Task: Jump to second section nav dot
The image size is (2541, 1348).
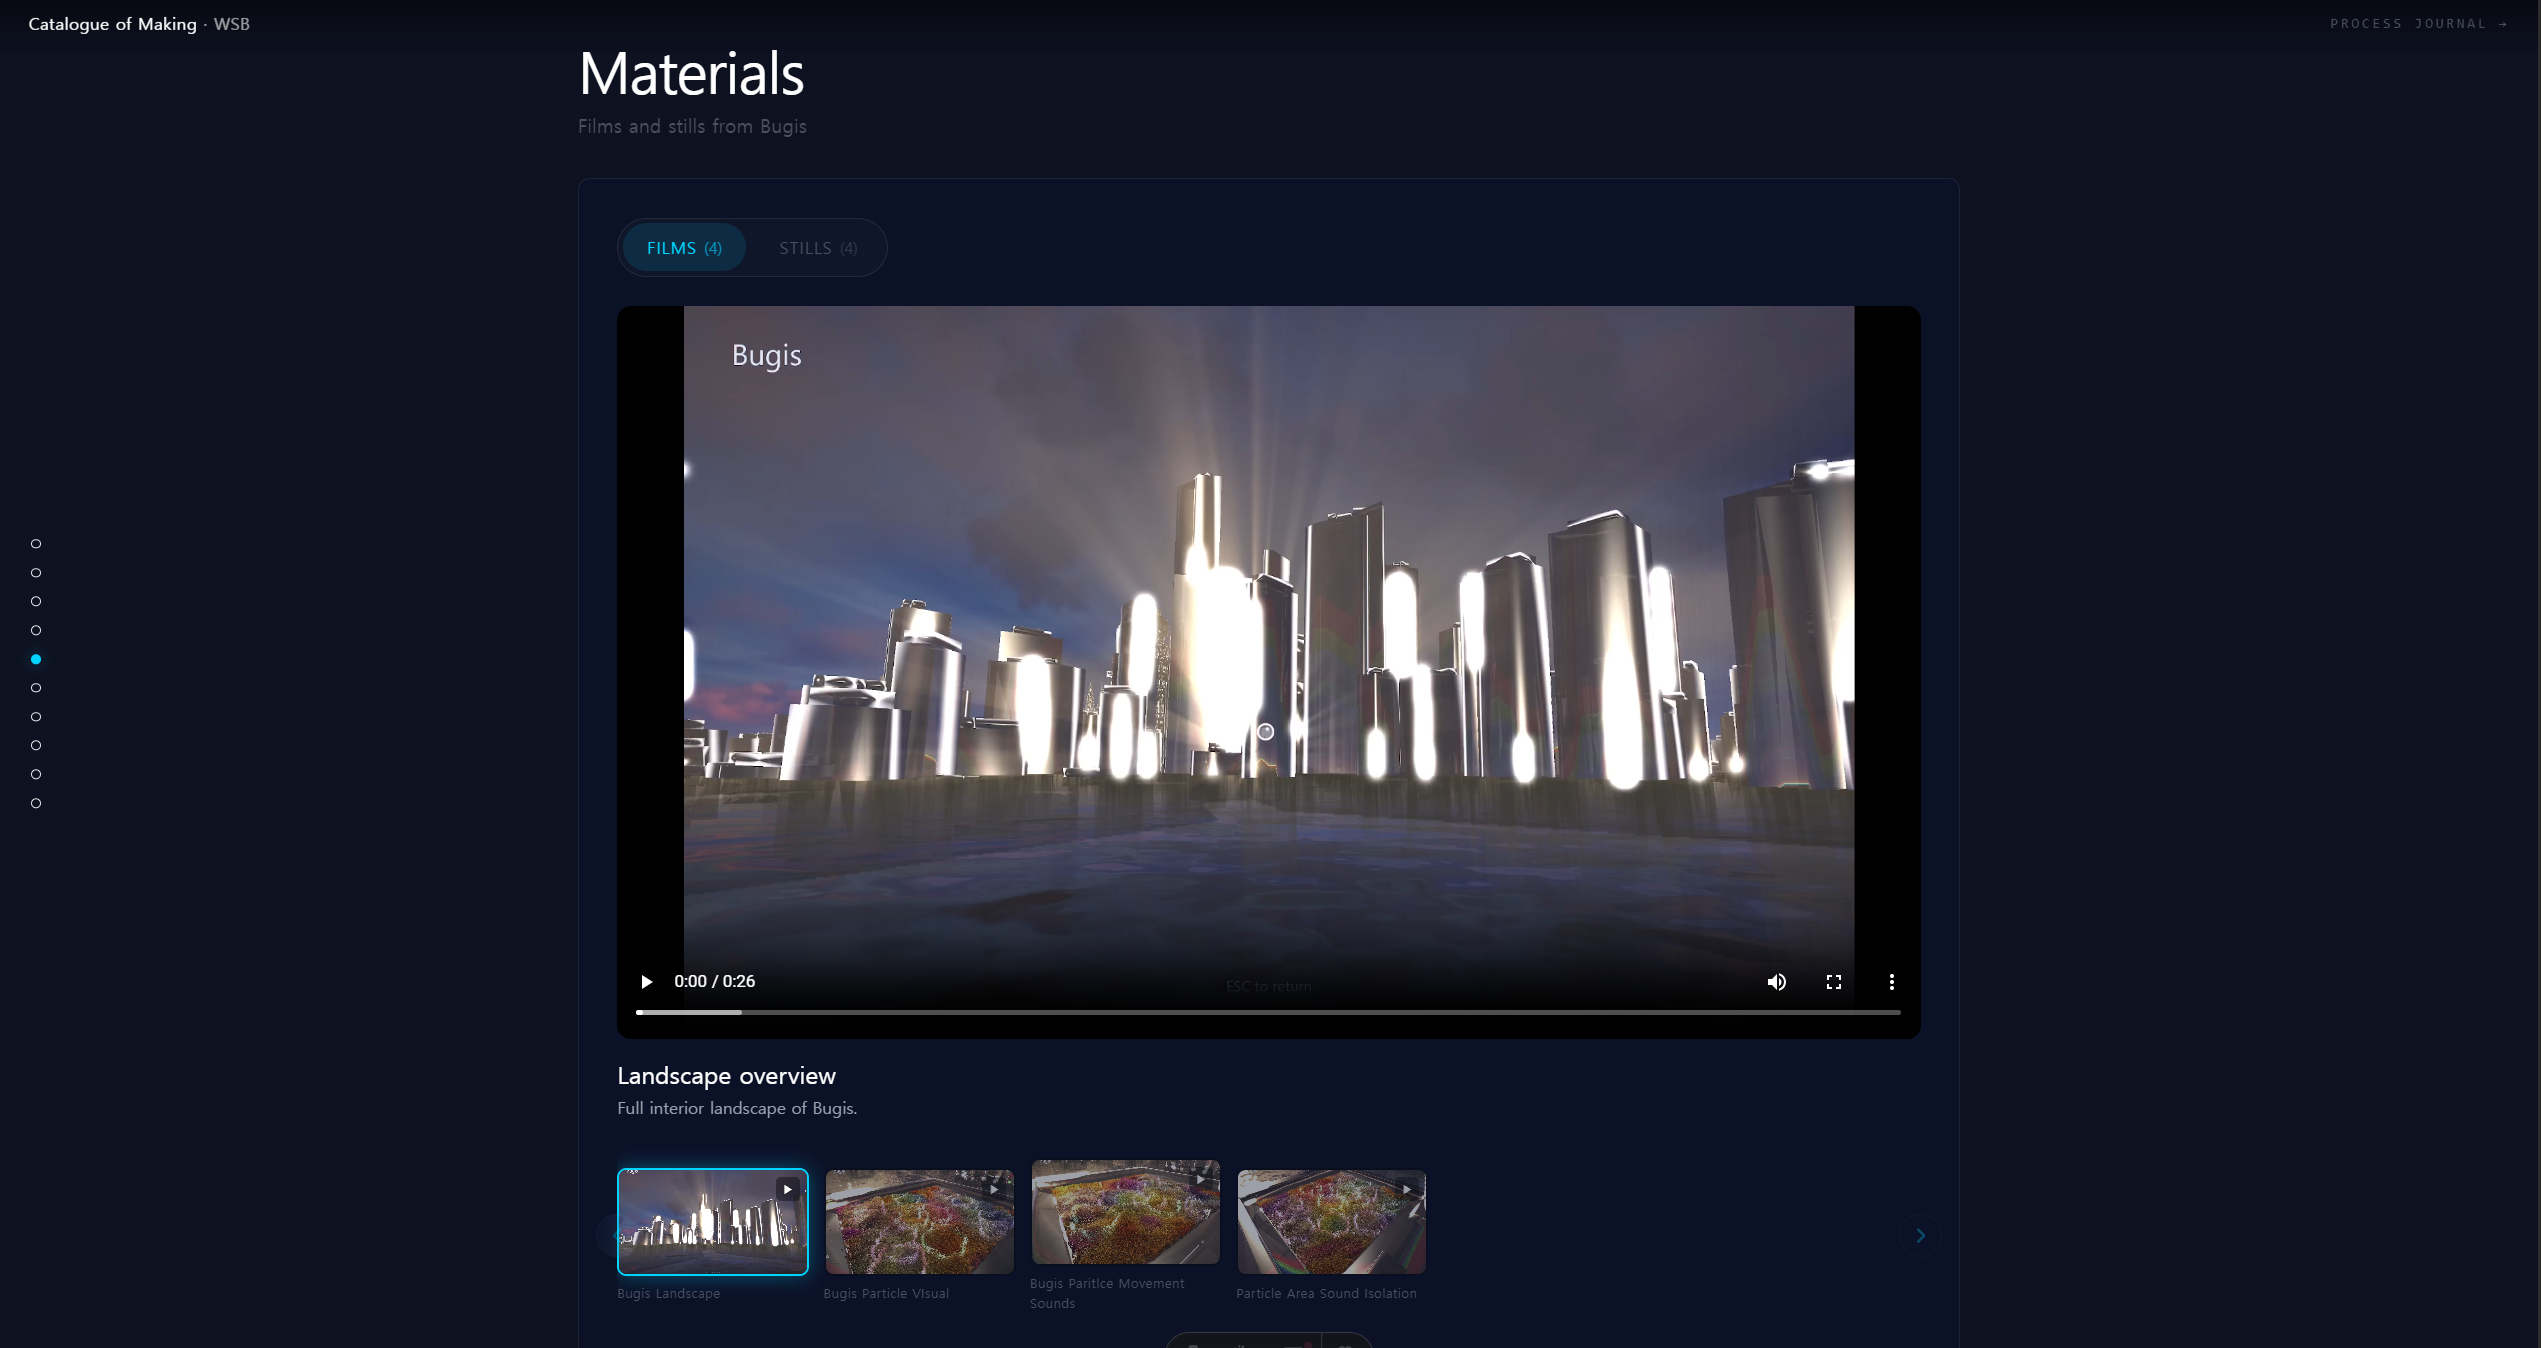Action: click(36, 573)
